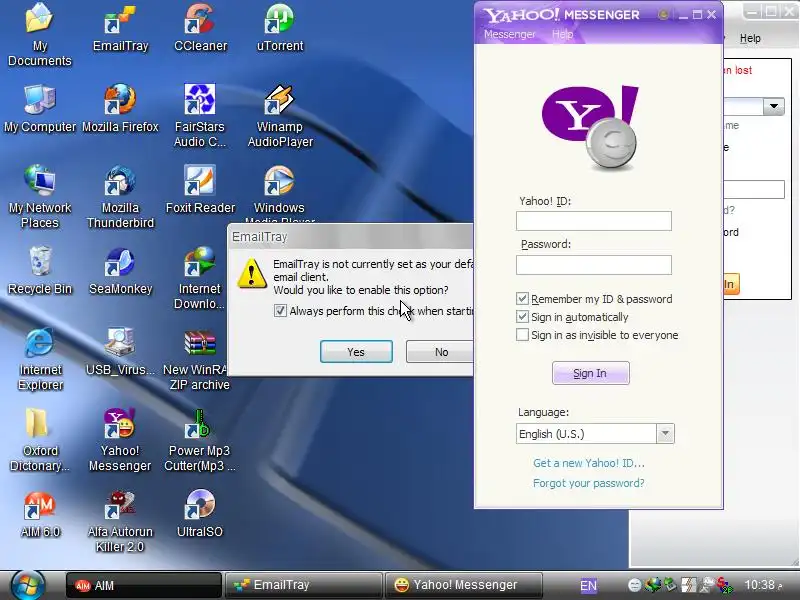
Task: Select the FairStars Audio Converter icon
Action: pyautogui.click(x=200, y=116)
